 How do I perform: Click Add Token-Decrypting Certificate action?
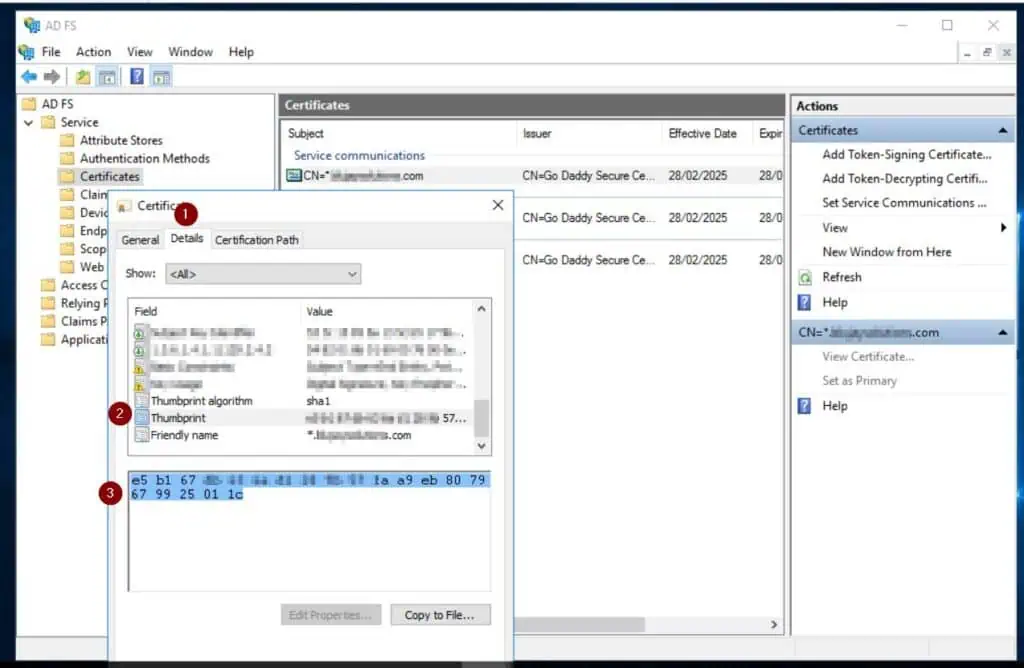click(904, 179)
